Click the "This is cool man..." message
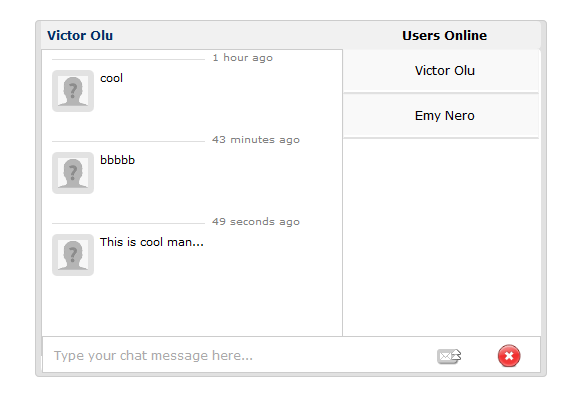 (152, 242)
